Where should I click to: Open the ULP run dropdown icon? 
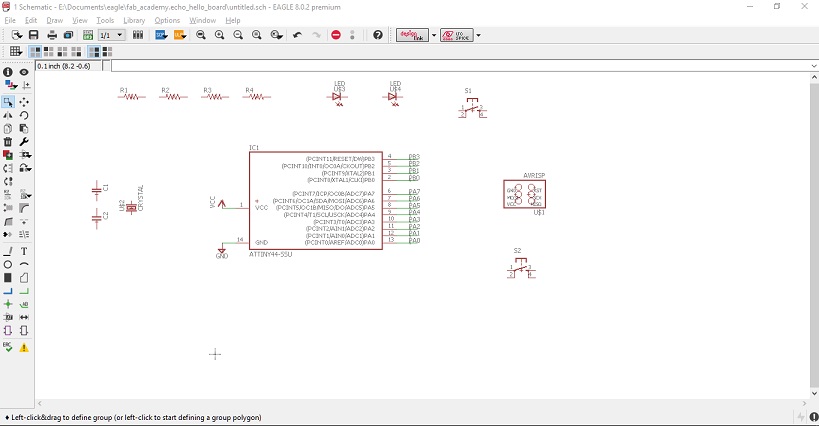tap(180, 35)
